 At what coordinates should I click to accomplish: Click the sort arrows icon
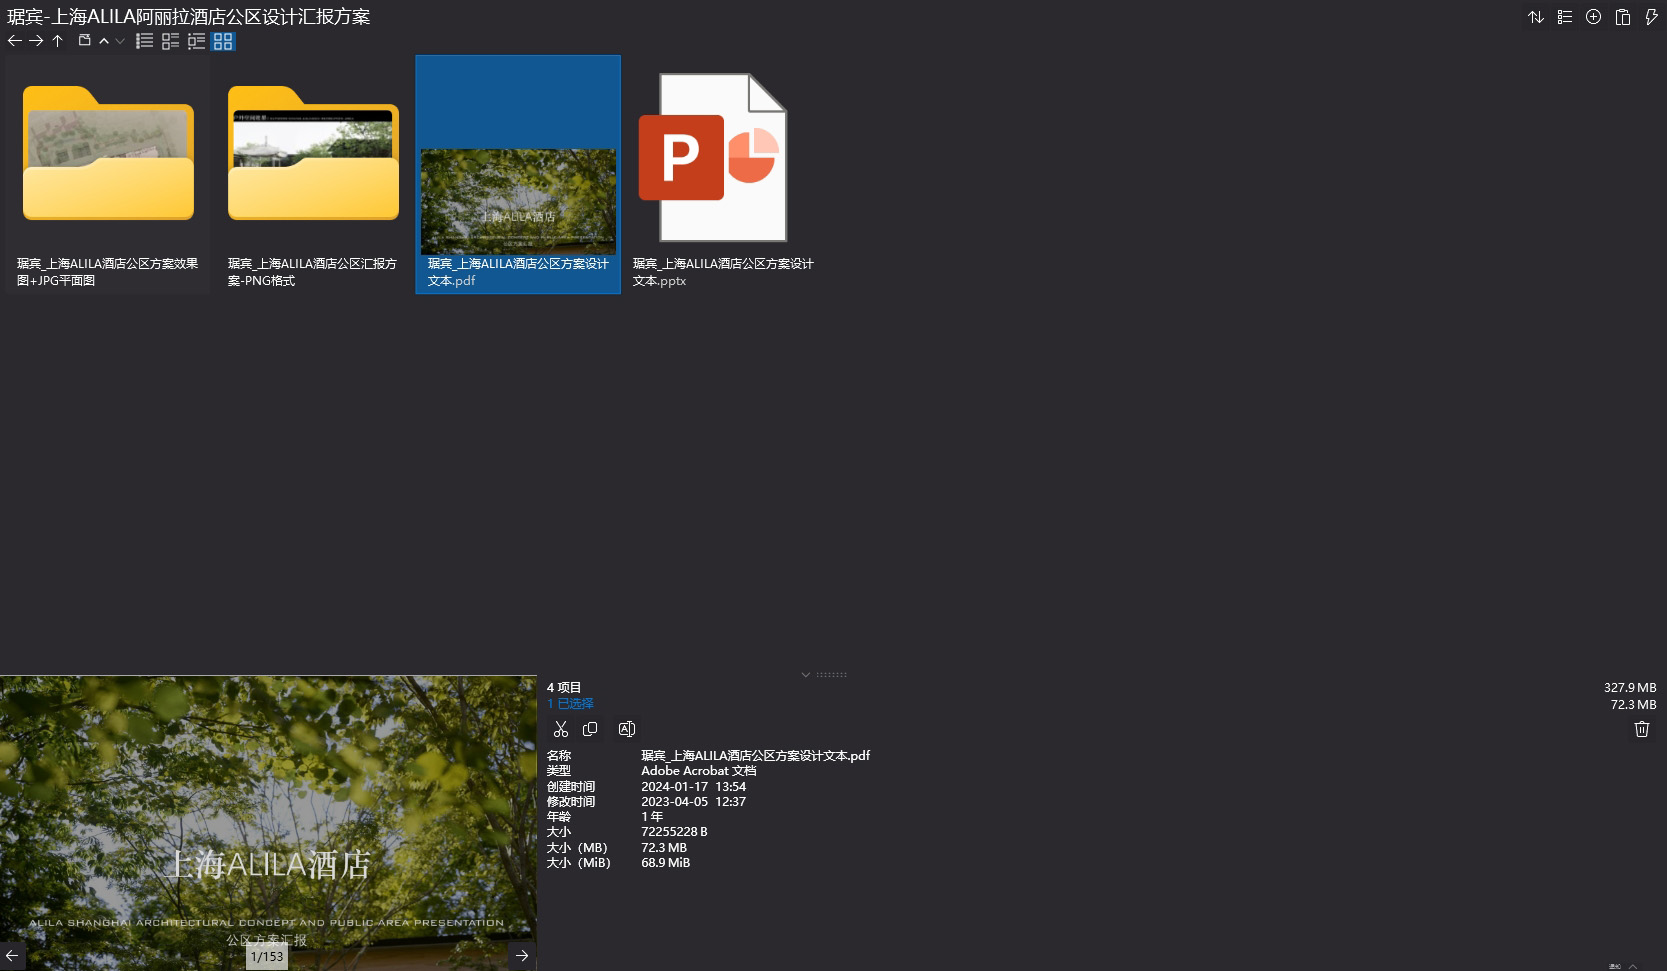pos(1536,17)
